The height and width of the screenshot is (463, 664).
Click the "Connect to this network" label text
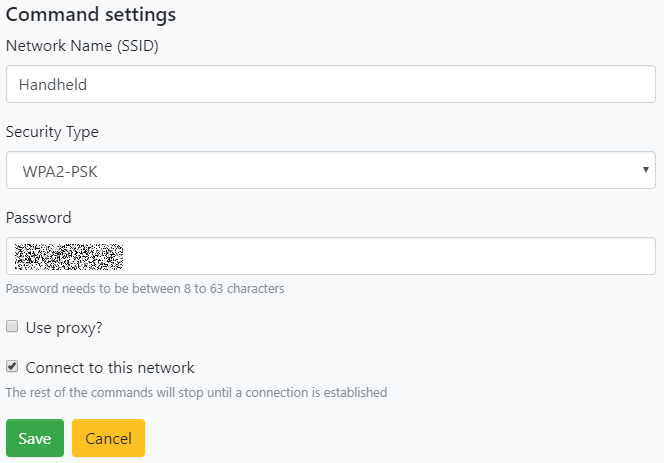pyautogui.click(x=110, y=367)
